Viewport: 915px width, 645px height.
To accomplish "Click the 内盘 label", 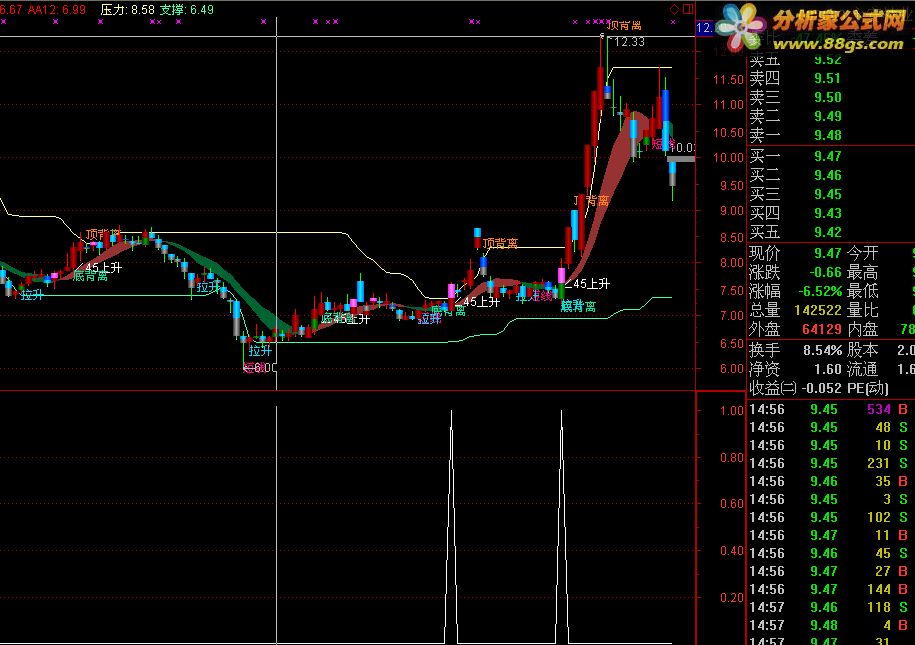I will tap(862, 330).
